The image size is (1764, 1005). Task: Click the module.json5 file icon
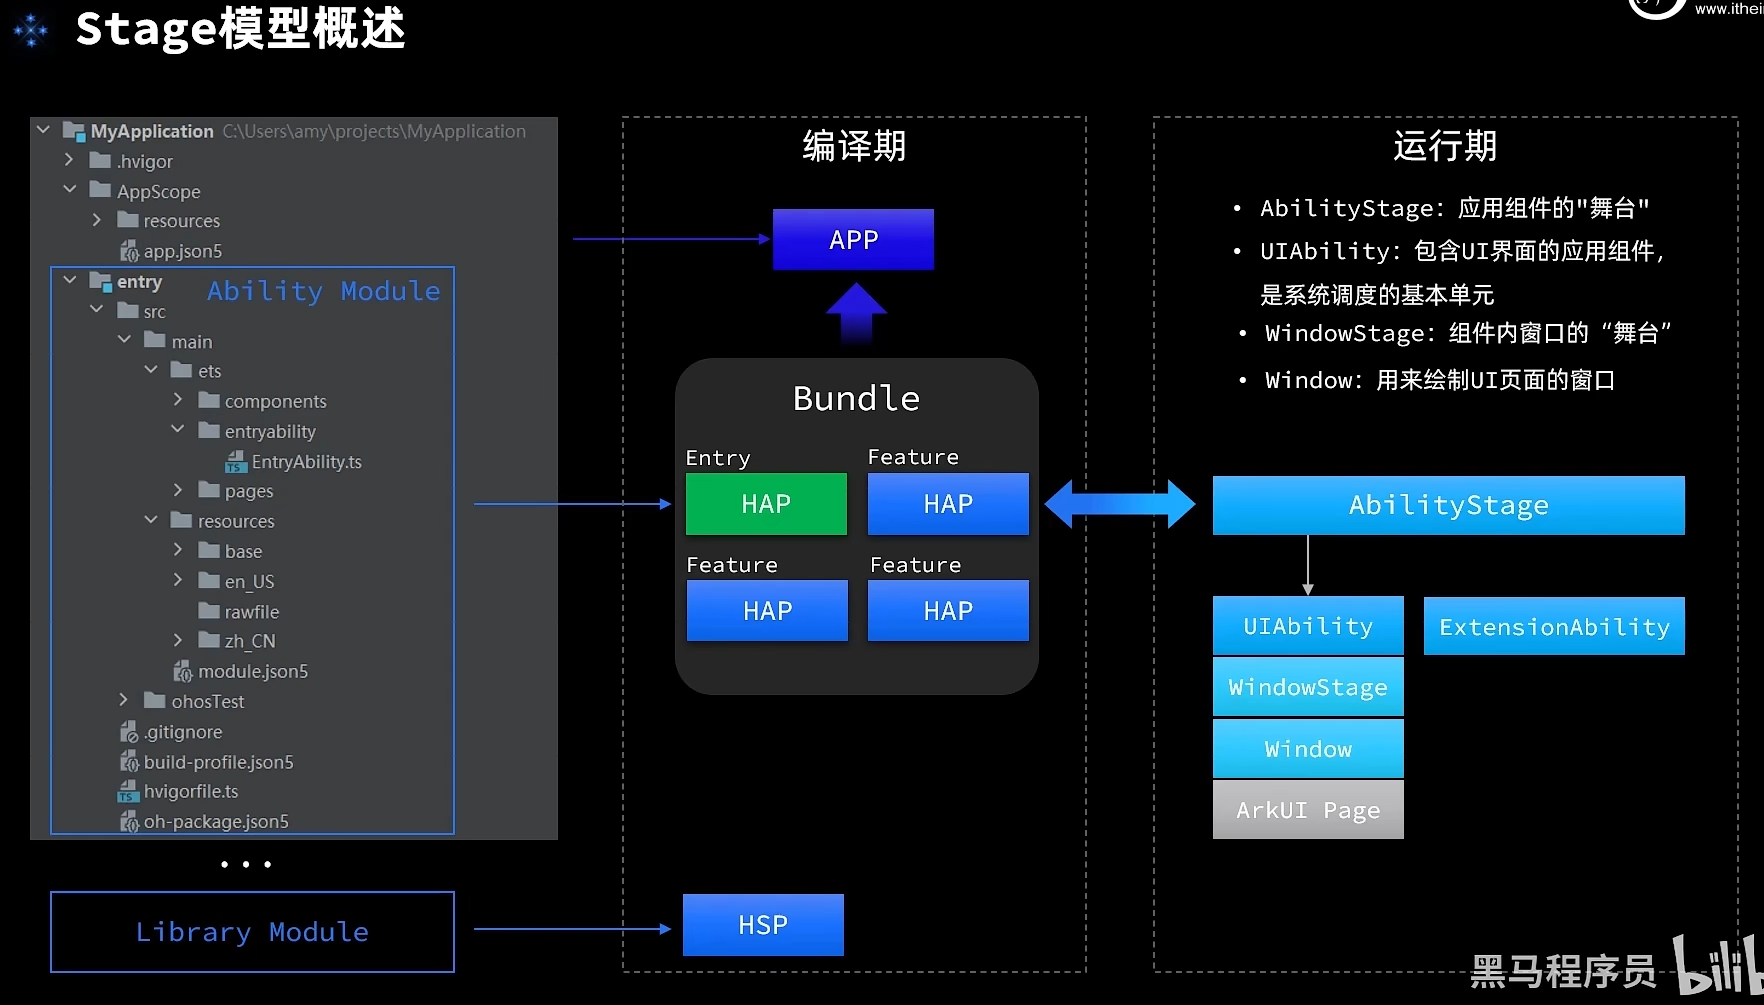pyautogui.click(x=183, y=671)
